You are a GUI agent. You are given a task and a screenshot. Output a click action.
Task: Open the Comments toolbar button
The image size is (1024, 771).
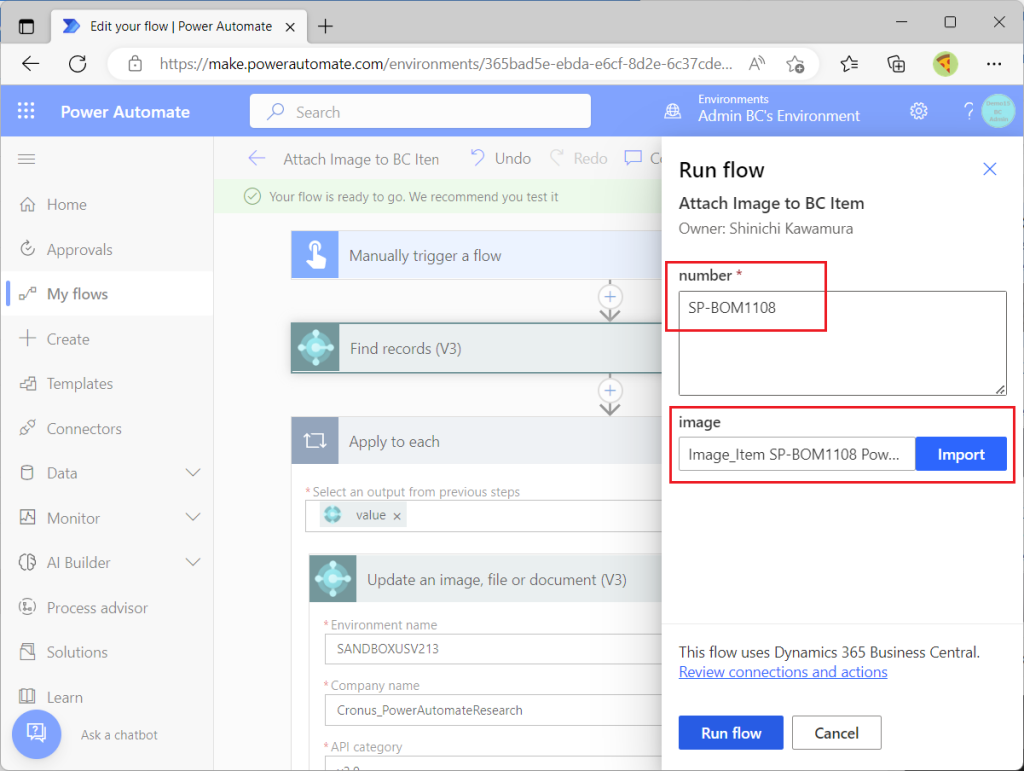click(x=643, y=159)
